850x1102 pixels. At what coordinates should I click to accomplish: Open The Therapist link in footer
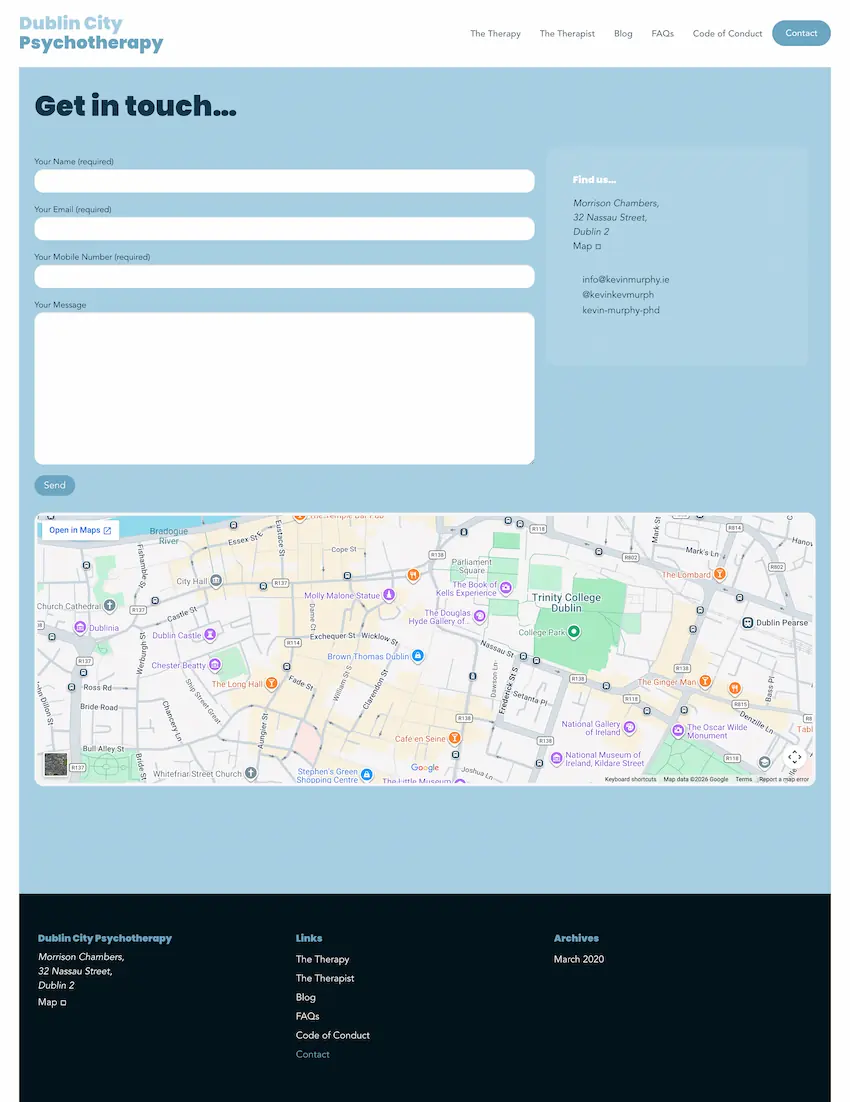(325, 978)
